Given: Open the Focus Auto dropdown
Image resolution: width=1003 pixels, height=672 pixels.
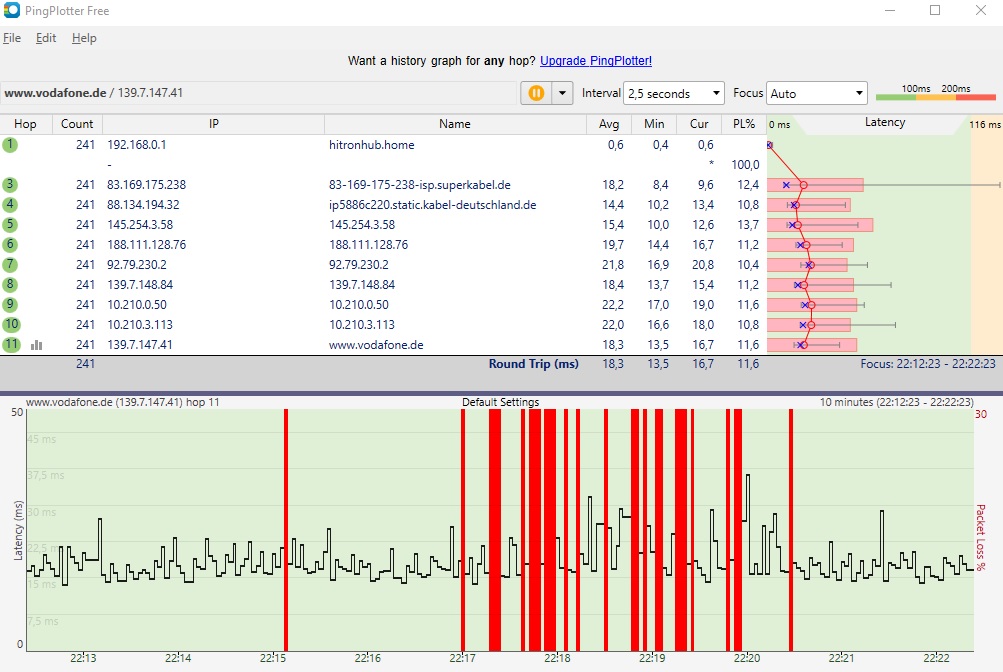Looking at the screenshot, I should [x=816, y=93].
